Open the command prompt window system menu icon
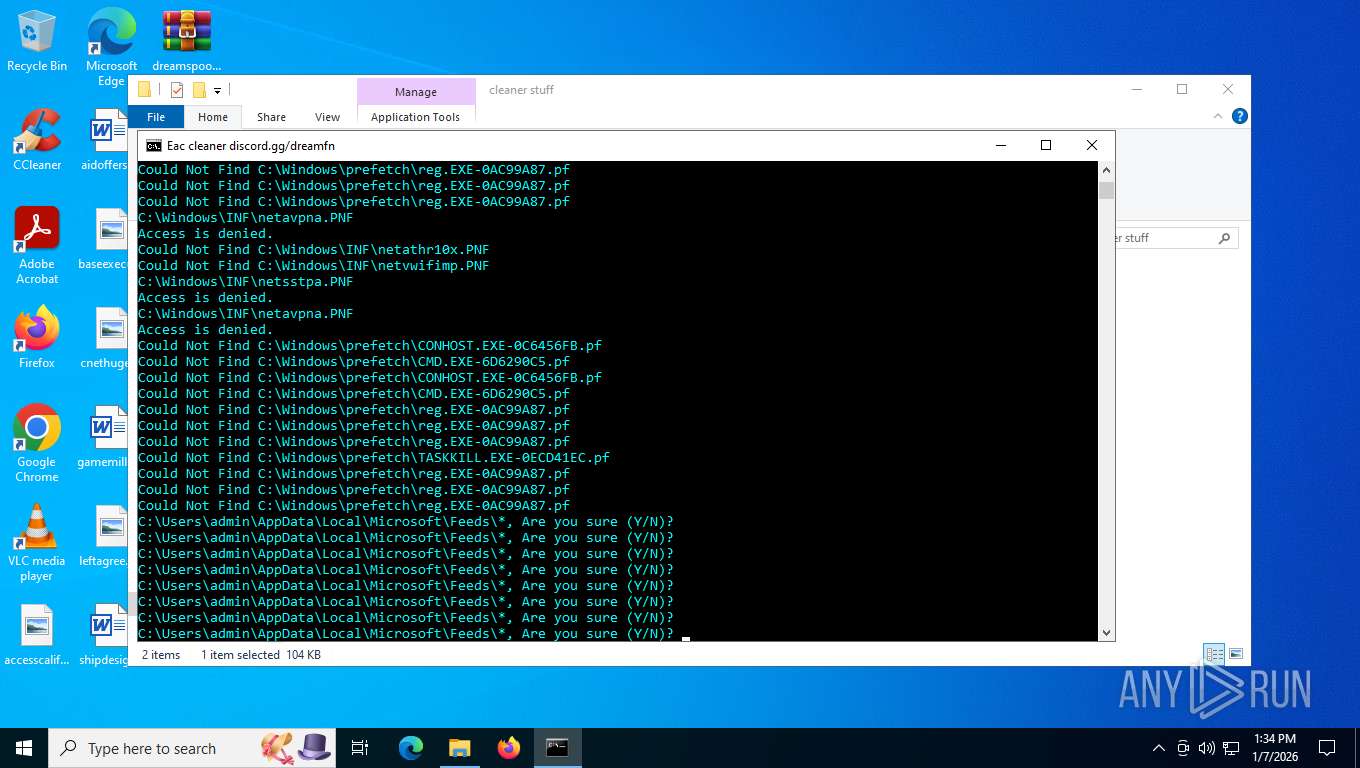This screenshot has width=1360, height=768. (x=153, y=146)
